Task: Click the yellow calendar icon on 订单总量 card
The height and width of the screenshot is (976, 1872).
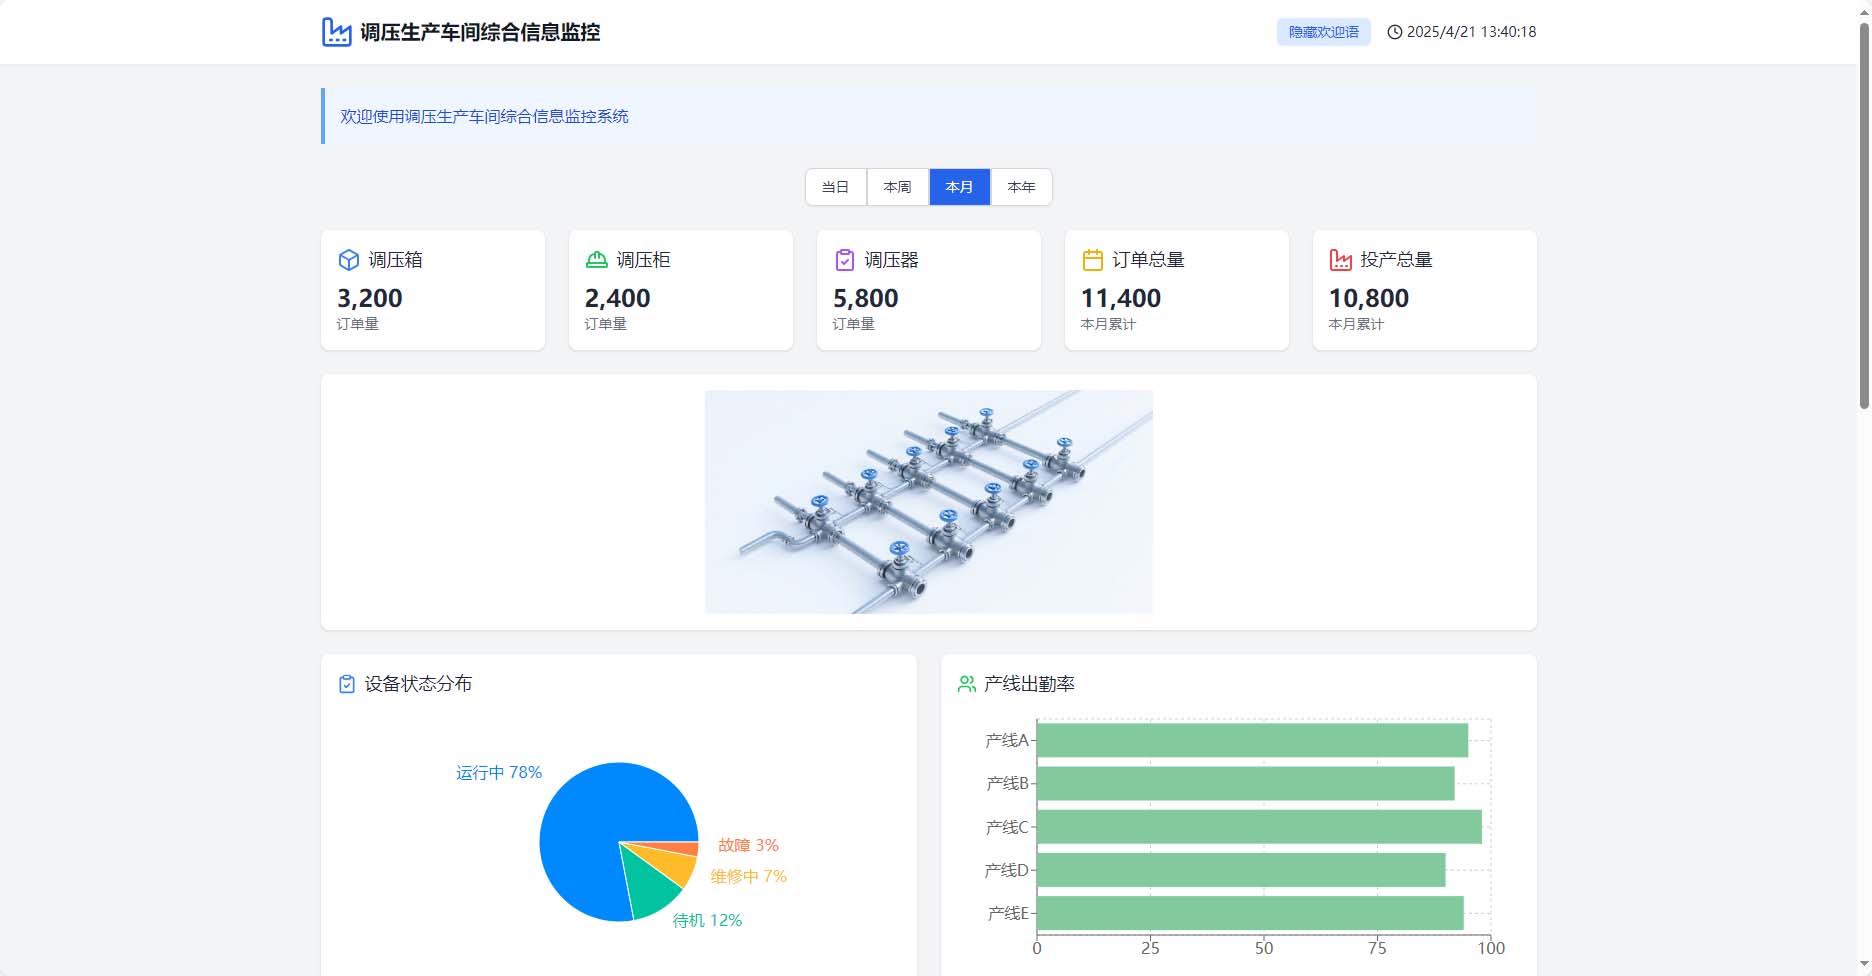Action: (x=1092, y=260)
